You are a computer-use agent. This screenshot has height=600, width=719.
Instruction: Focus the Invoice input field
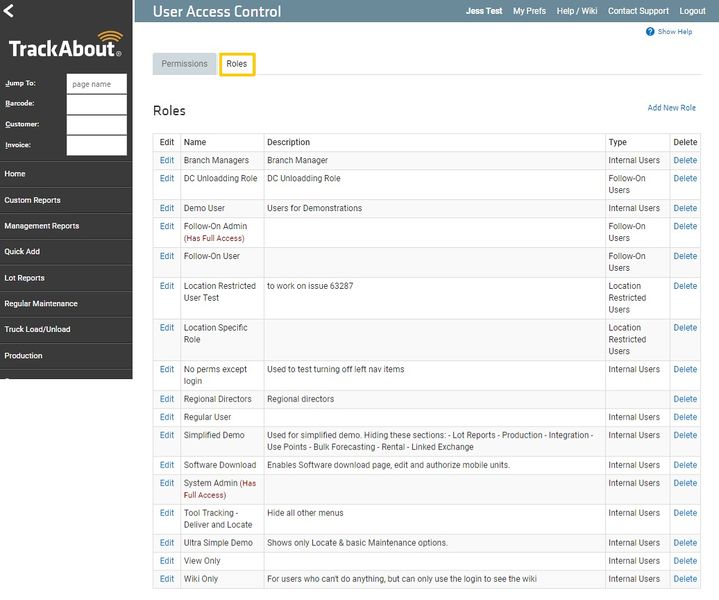coord(97,145)
